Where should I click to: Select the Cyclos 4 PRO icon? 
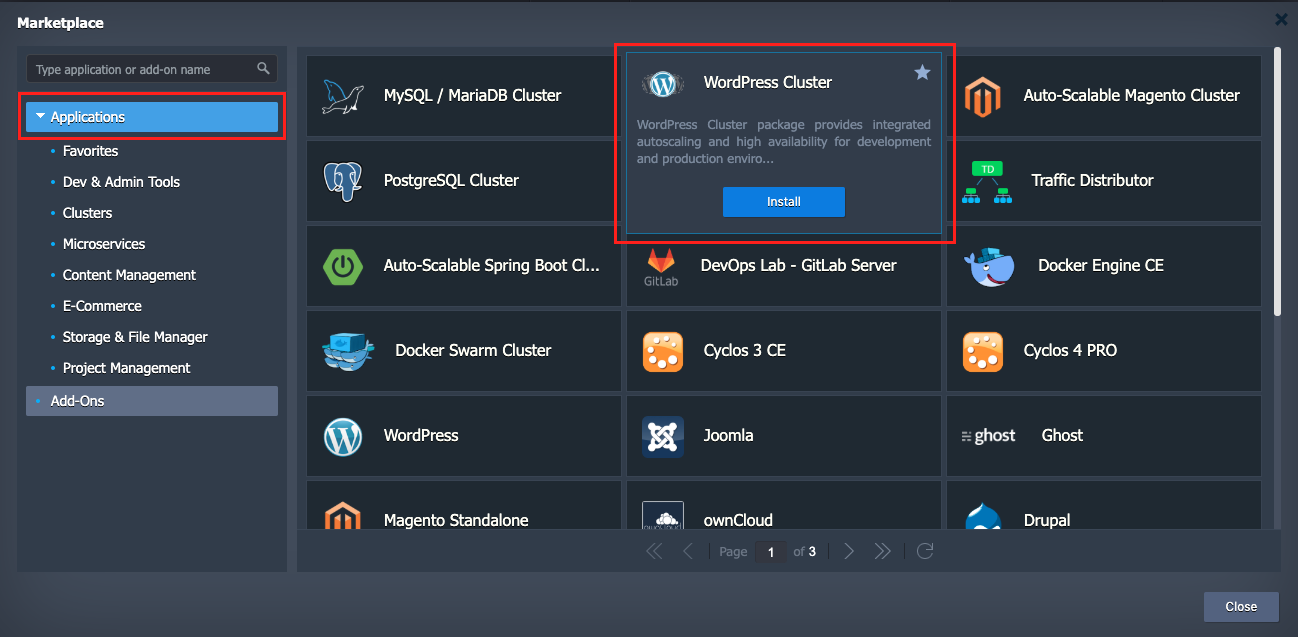click(982, 351)
